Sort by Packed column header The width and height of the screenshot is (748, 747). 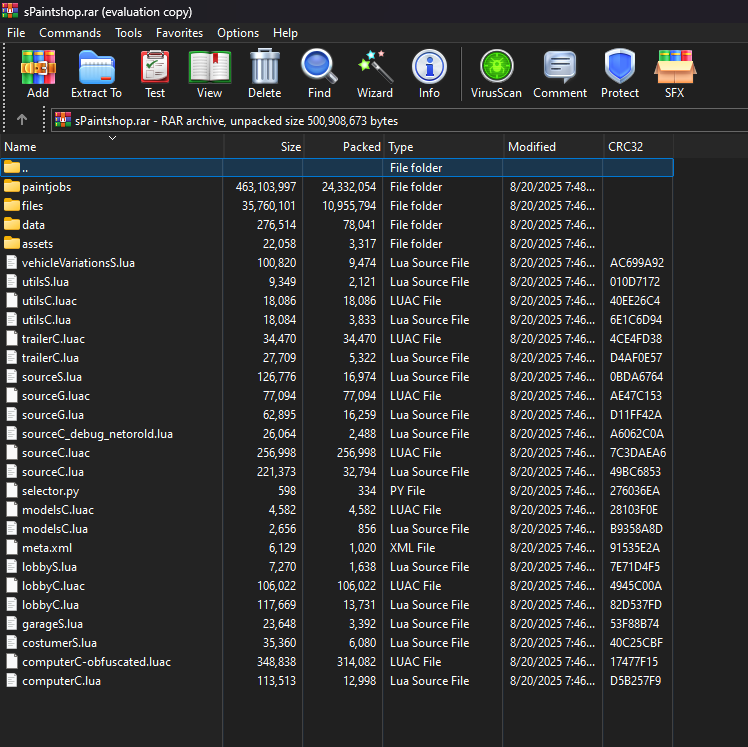click(343, 147)
